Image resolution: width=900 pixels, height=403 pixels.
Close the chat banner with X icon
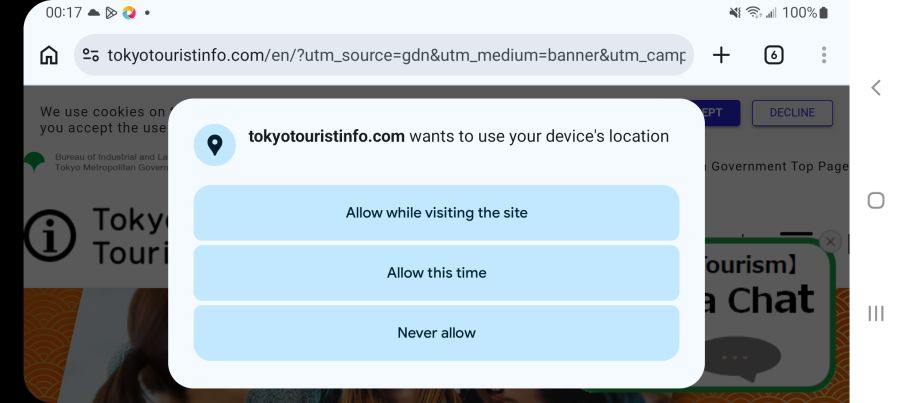tap(830, 241)
